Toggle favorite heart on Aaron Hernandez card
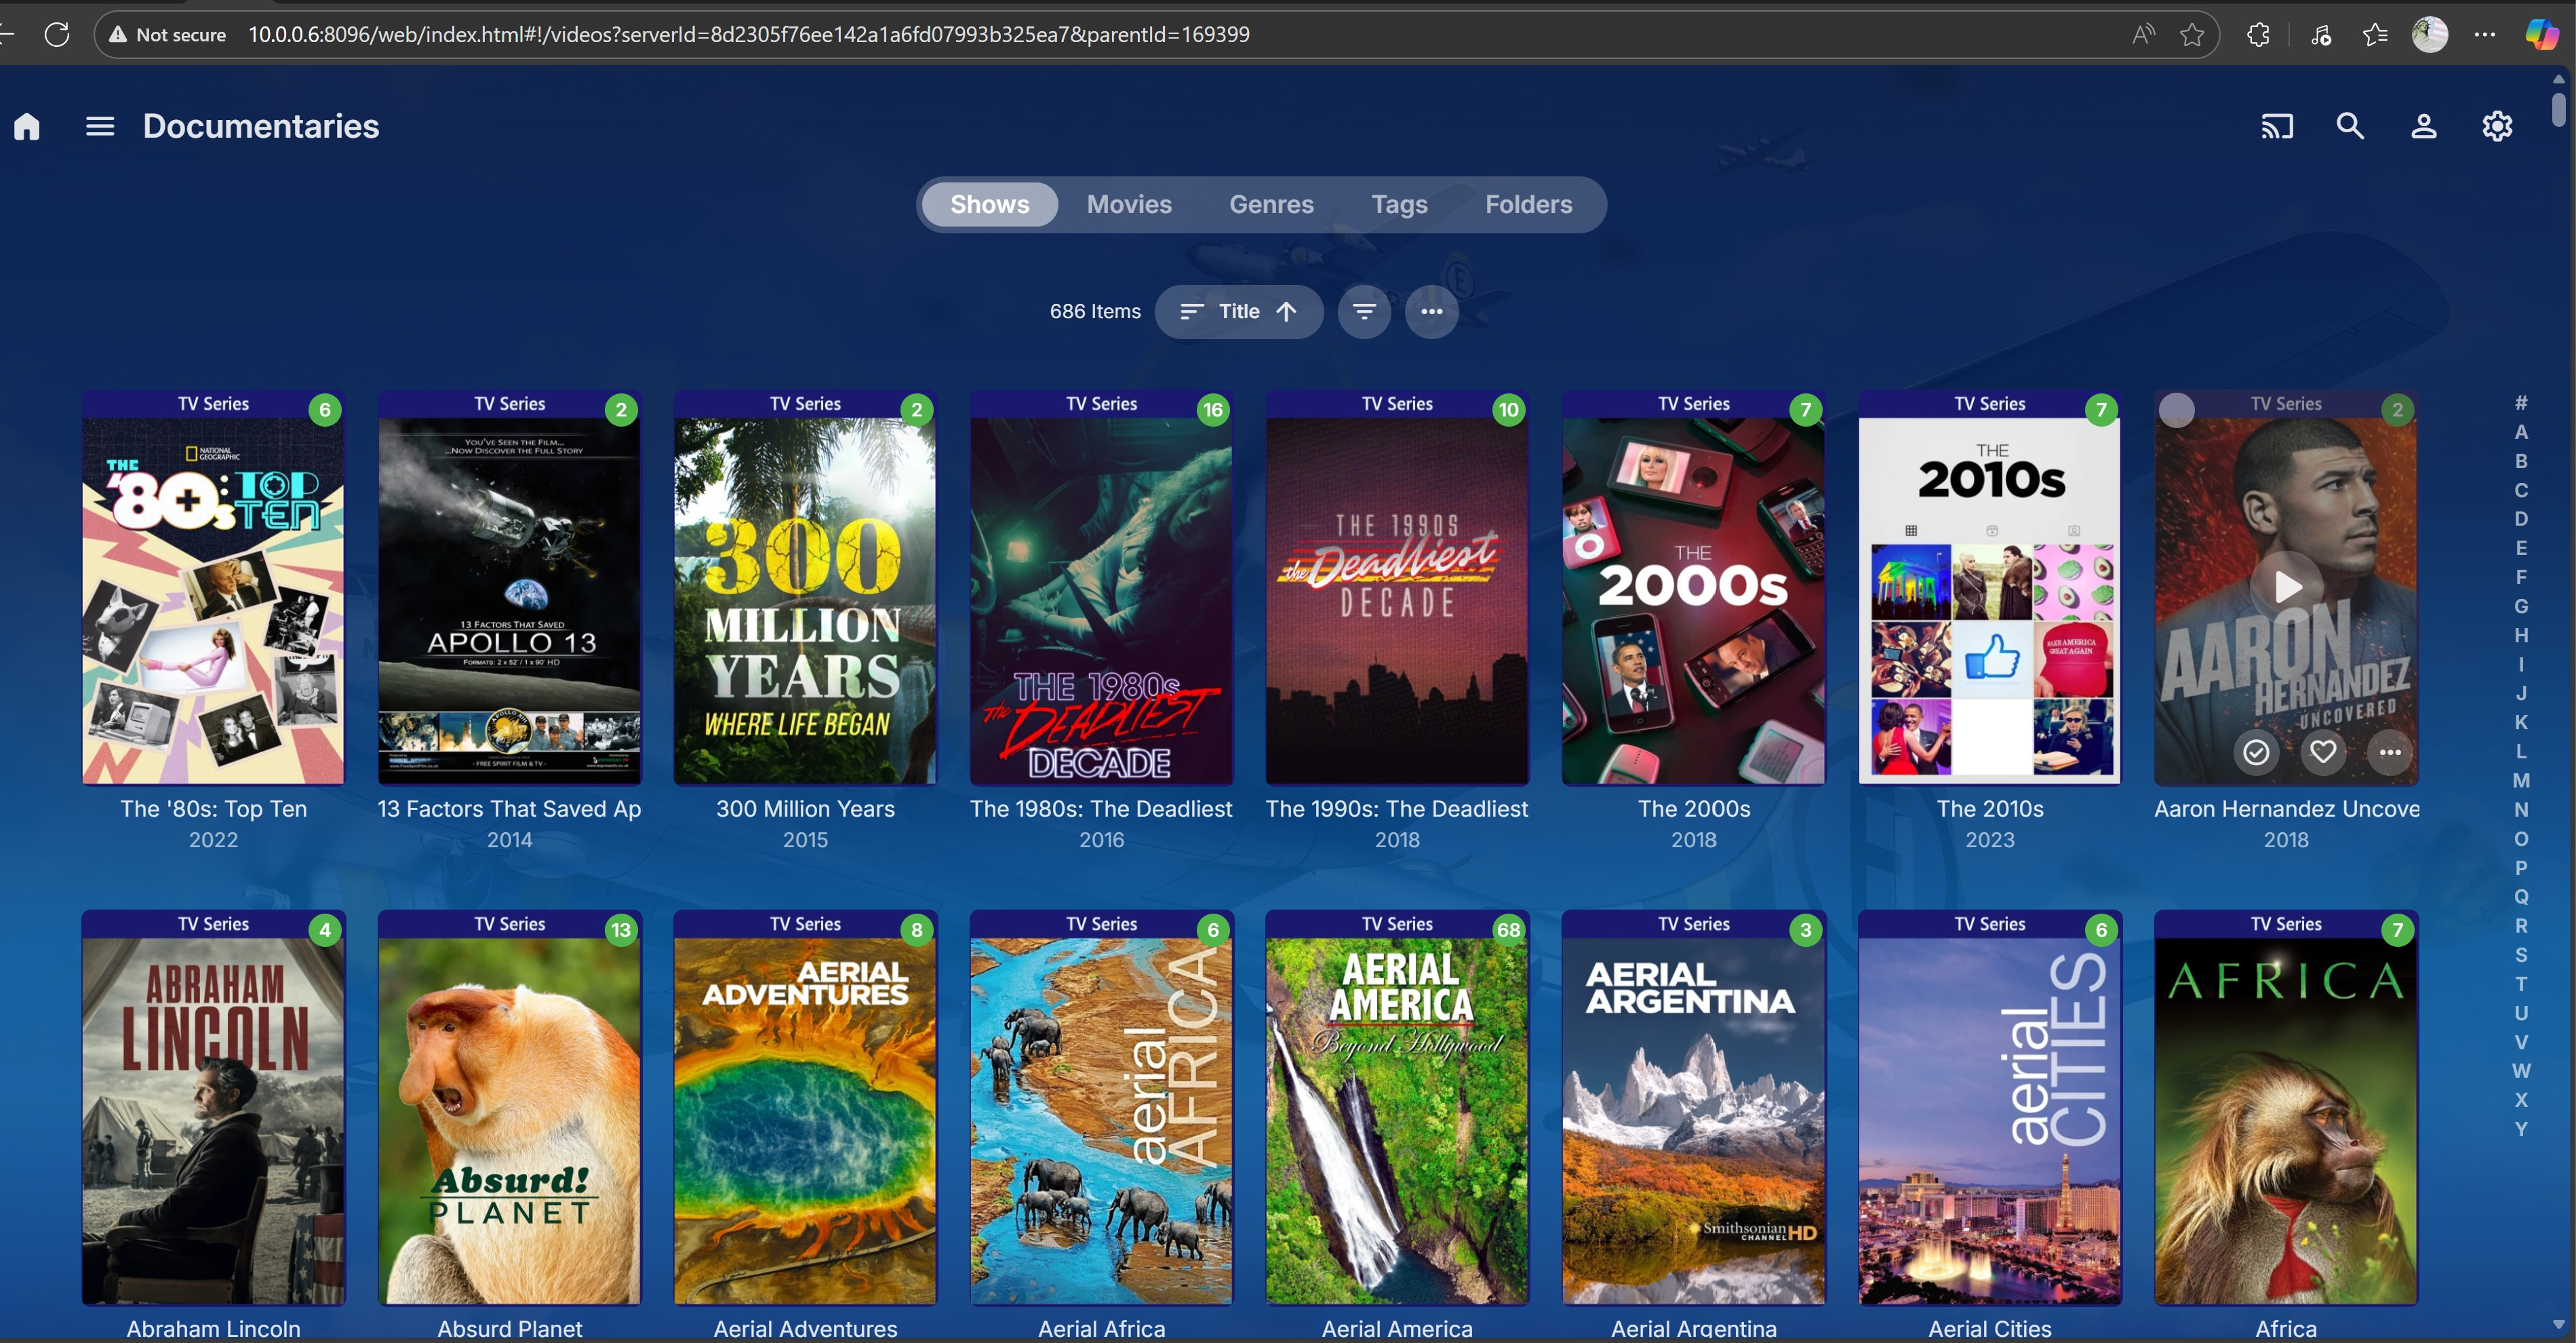Viewport: 2576px width, 1343px height. click(x=2323, y=752)
